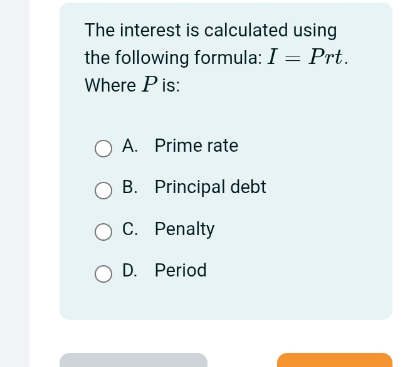Image resolution: width=403 pixels, height=367 pixels.
Task: Click the gray button below the question
Action: click(133, 360)
